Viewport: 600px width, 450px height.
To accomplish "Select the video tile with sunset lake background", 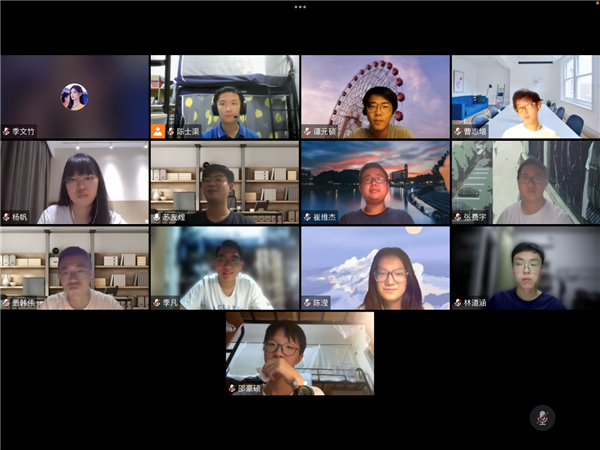I will tap(375, 180).
